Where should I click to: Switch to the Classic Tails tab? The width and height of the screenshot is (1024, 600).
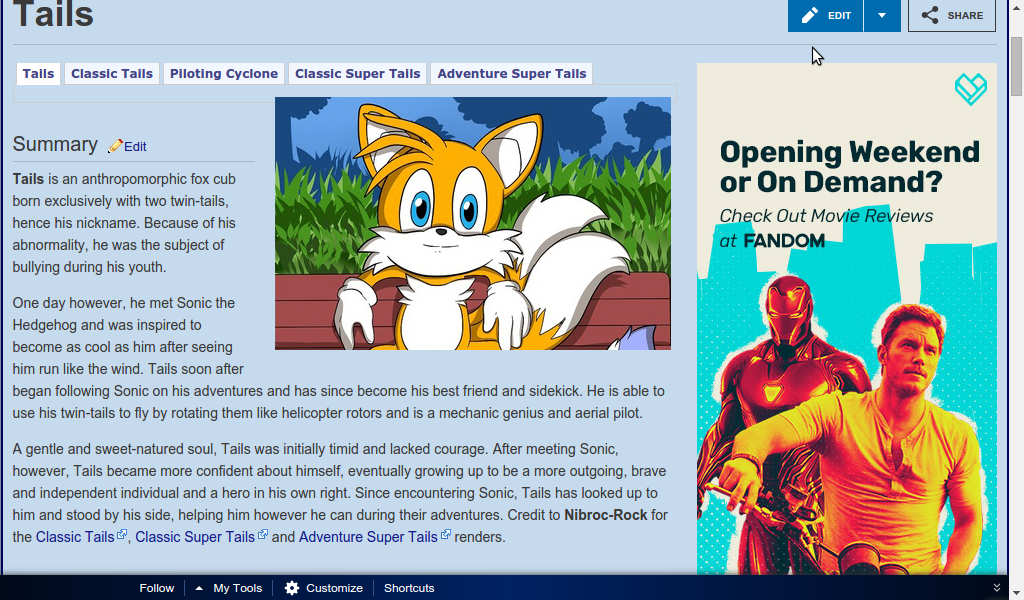(x=112, y=73)
